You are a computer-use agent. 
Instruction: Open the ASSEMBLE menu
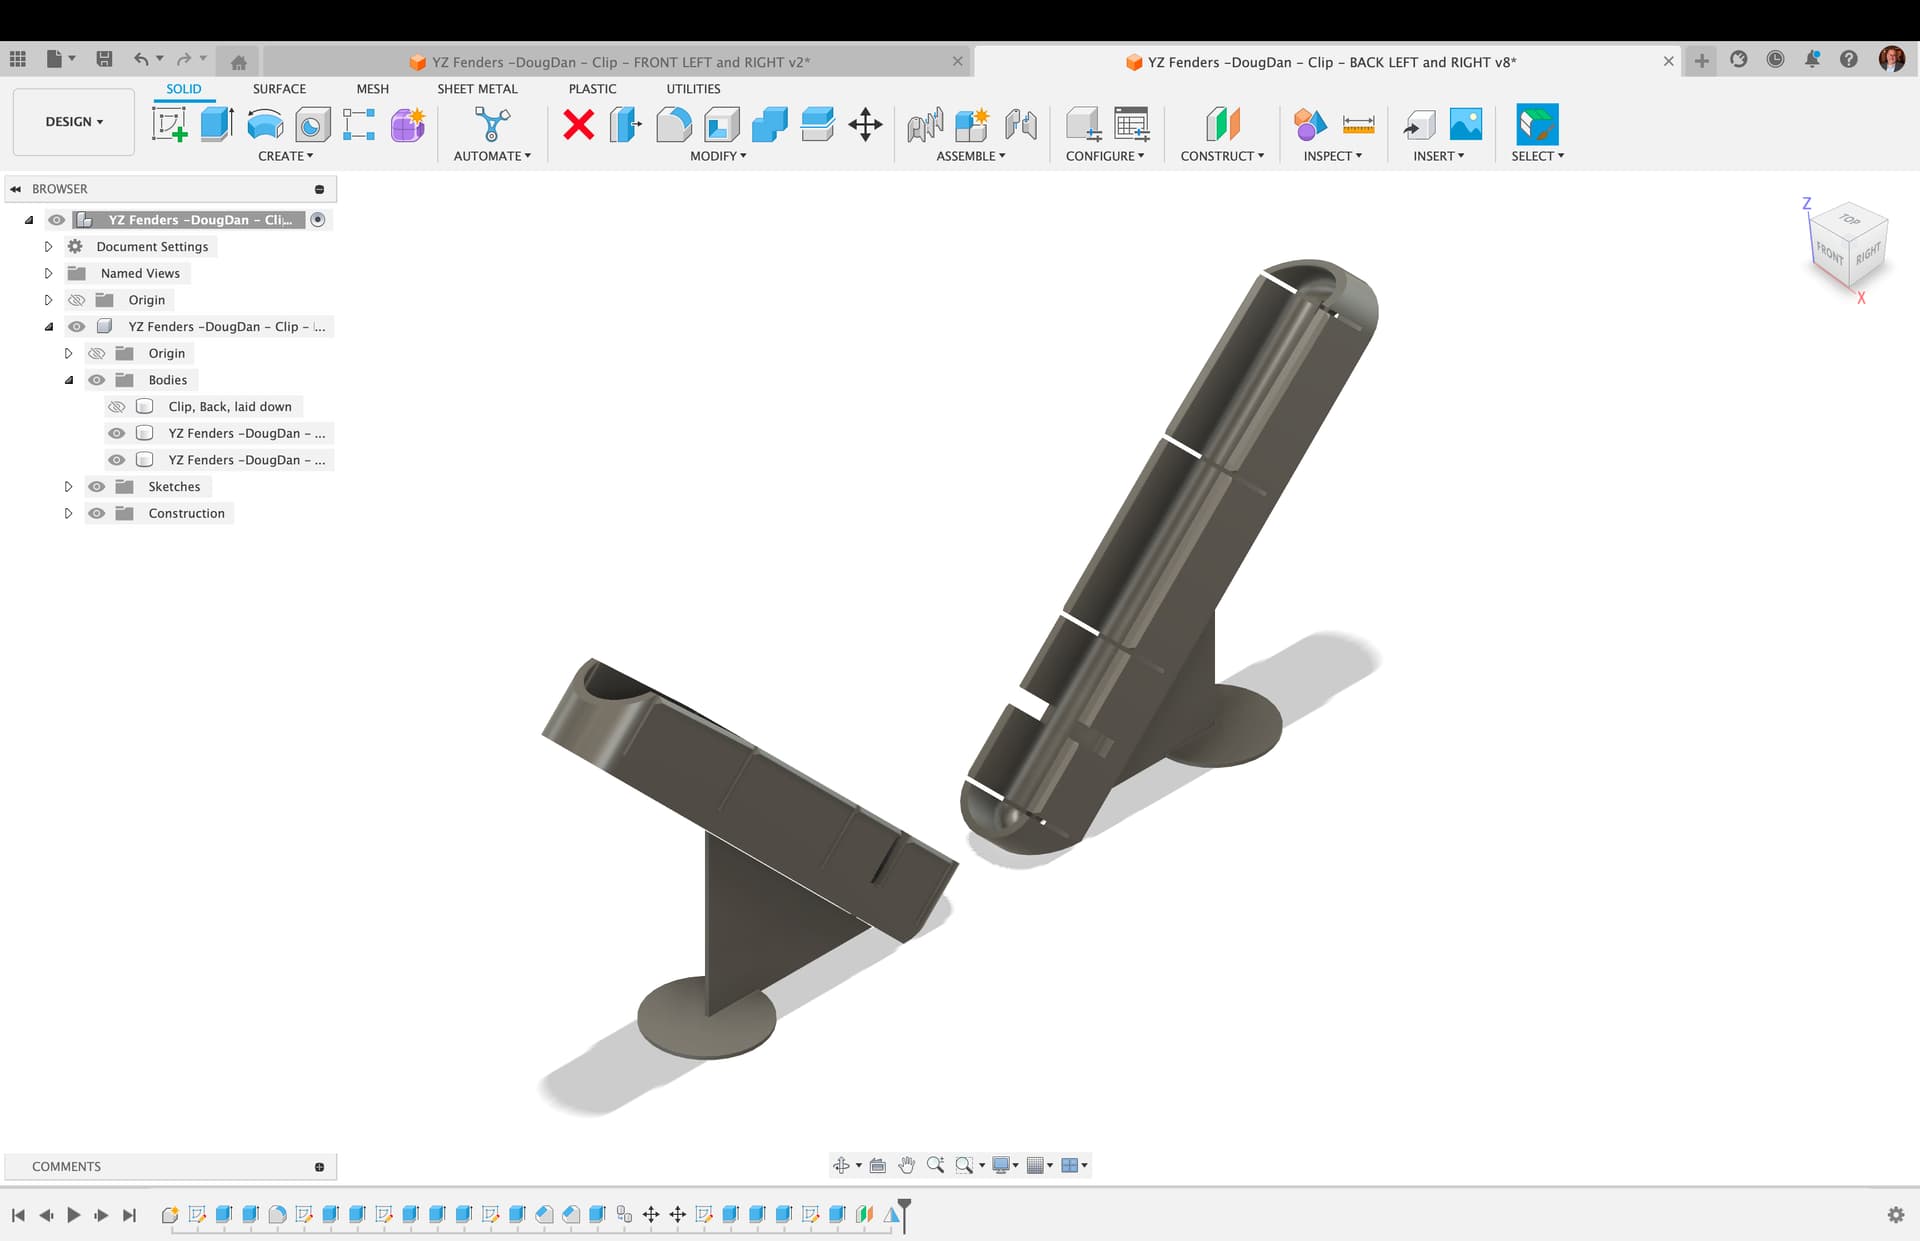tap(970, 156)
